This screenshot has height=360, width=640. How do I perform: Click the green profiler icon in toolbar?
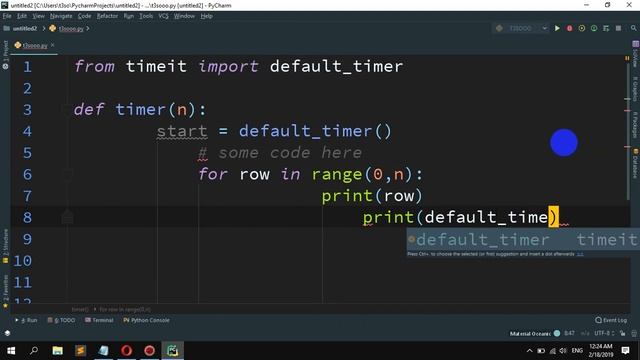(x=594, y=28)
